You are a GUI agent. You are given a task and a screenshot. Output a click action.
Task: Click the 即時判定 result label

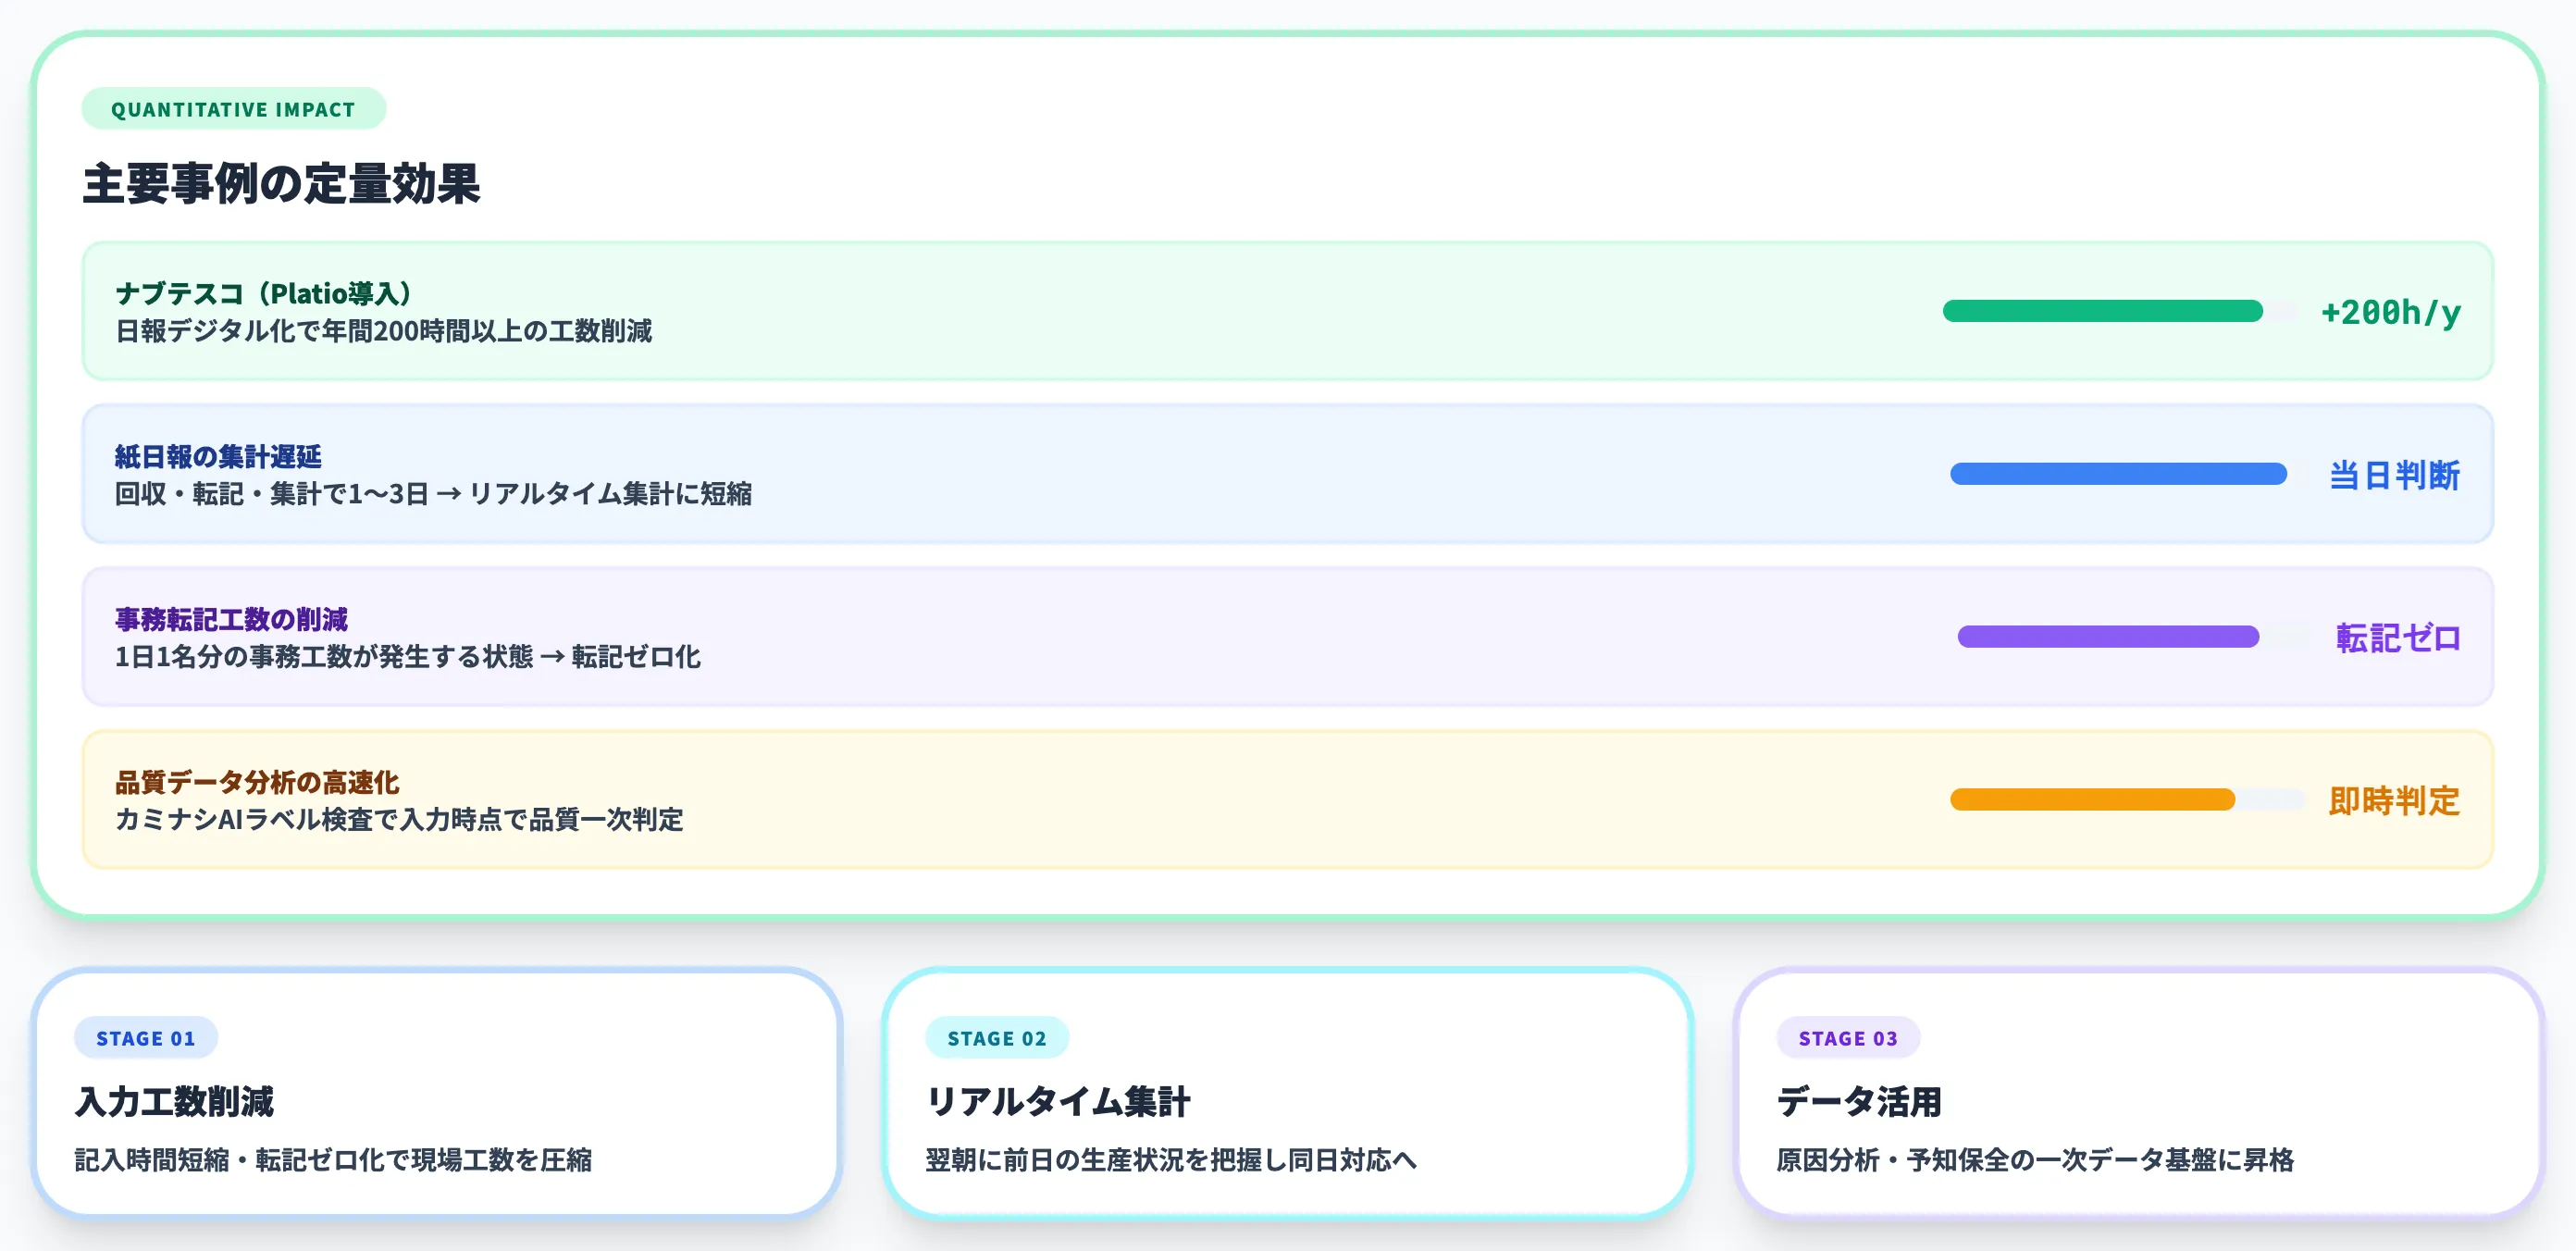(2393, 801)
